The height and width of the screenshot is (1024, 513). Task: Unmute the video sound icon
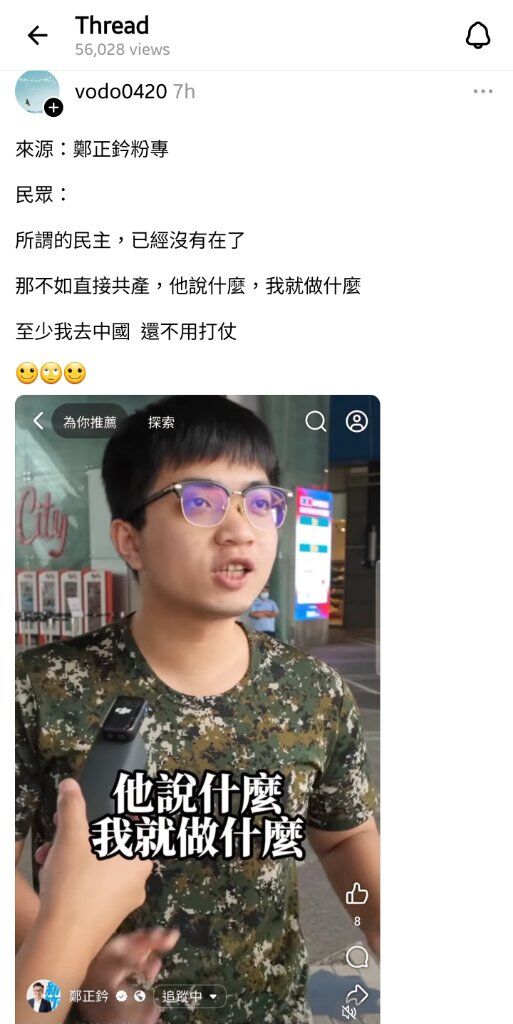pyautogui.click(x=349, y=1013)
